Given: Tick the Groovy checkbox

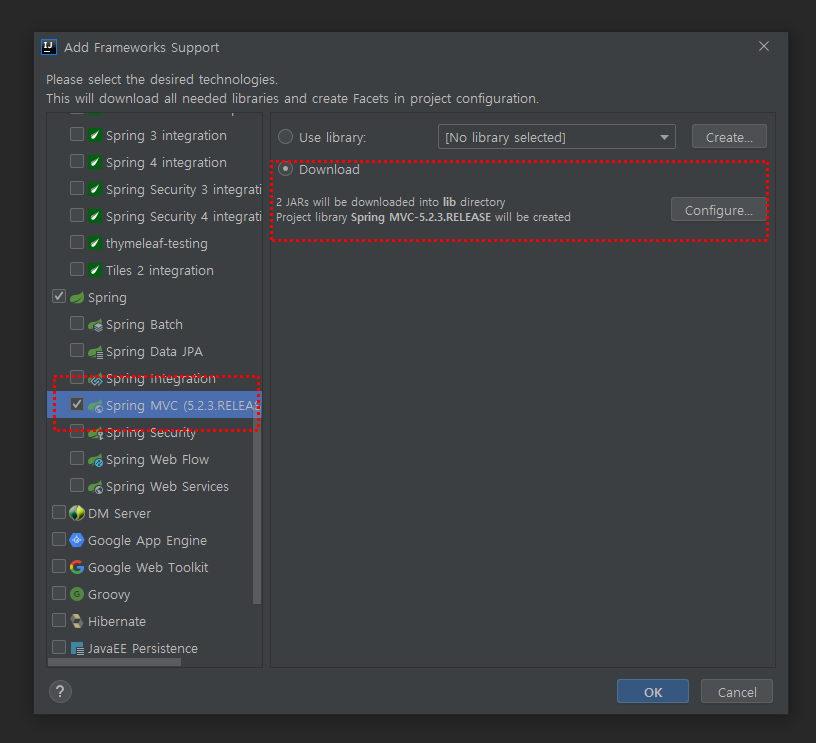Looking at the screenshot, I should coord(59,593).
